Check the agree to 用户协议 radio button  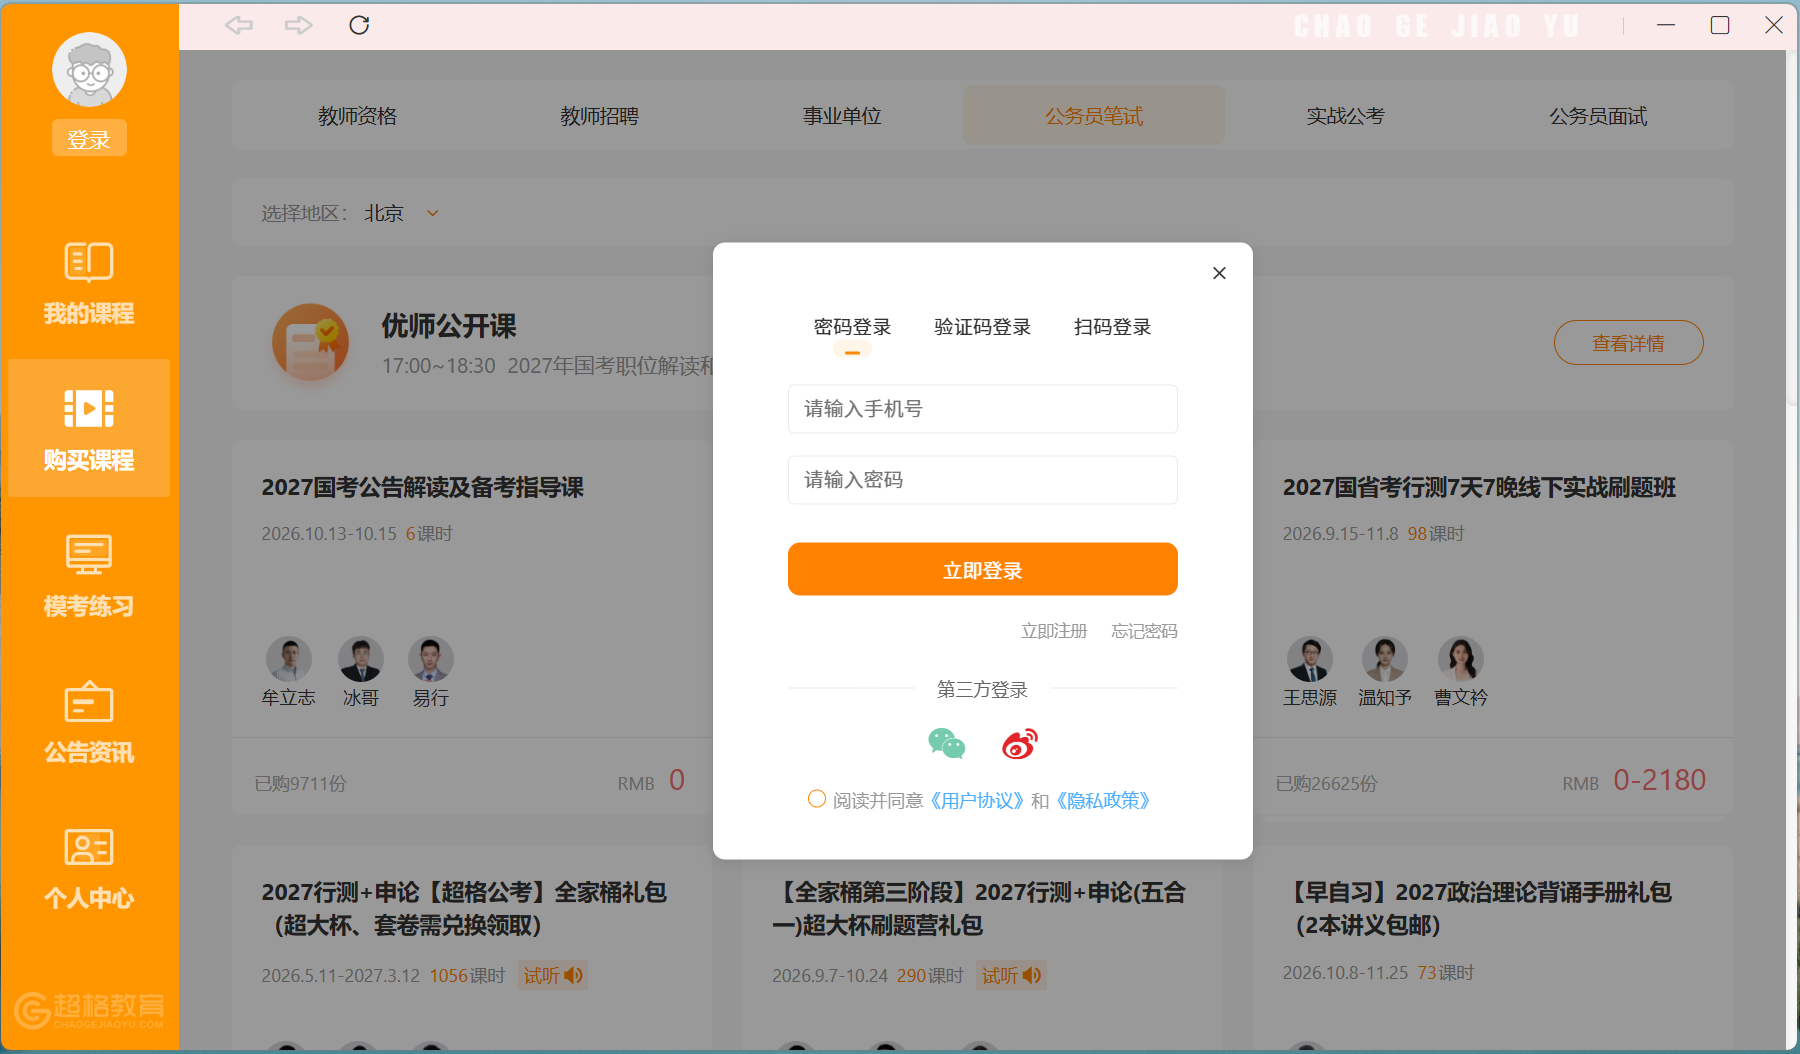pos(817,799)
